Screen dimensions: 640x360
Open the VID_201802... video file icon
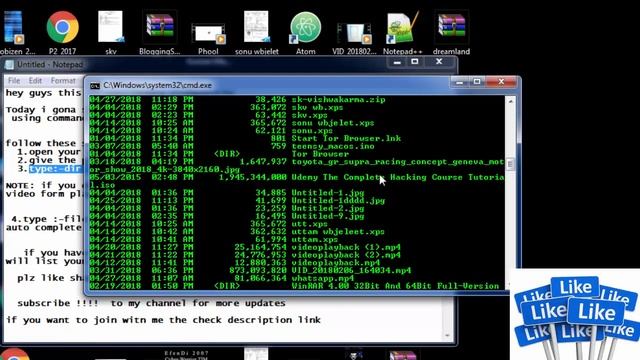click(x=354, y=38)
